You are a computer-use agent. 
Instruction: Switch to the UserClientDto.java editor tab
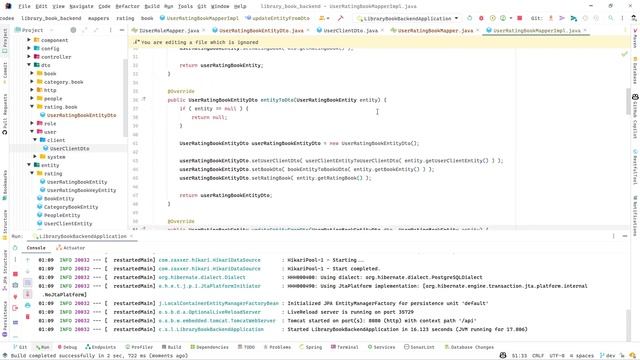point(350,30)
